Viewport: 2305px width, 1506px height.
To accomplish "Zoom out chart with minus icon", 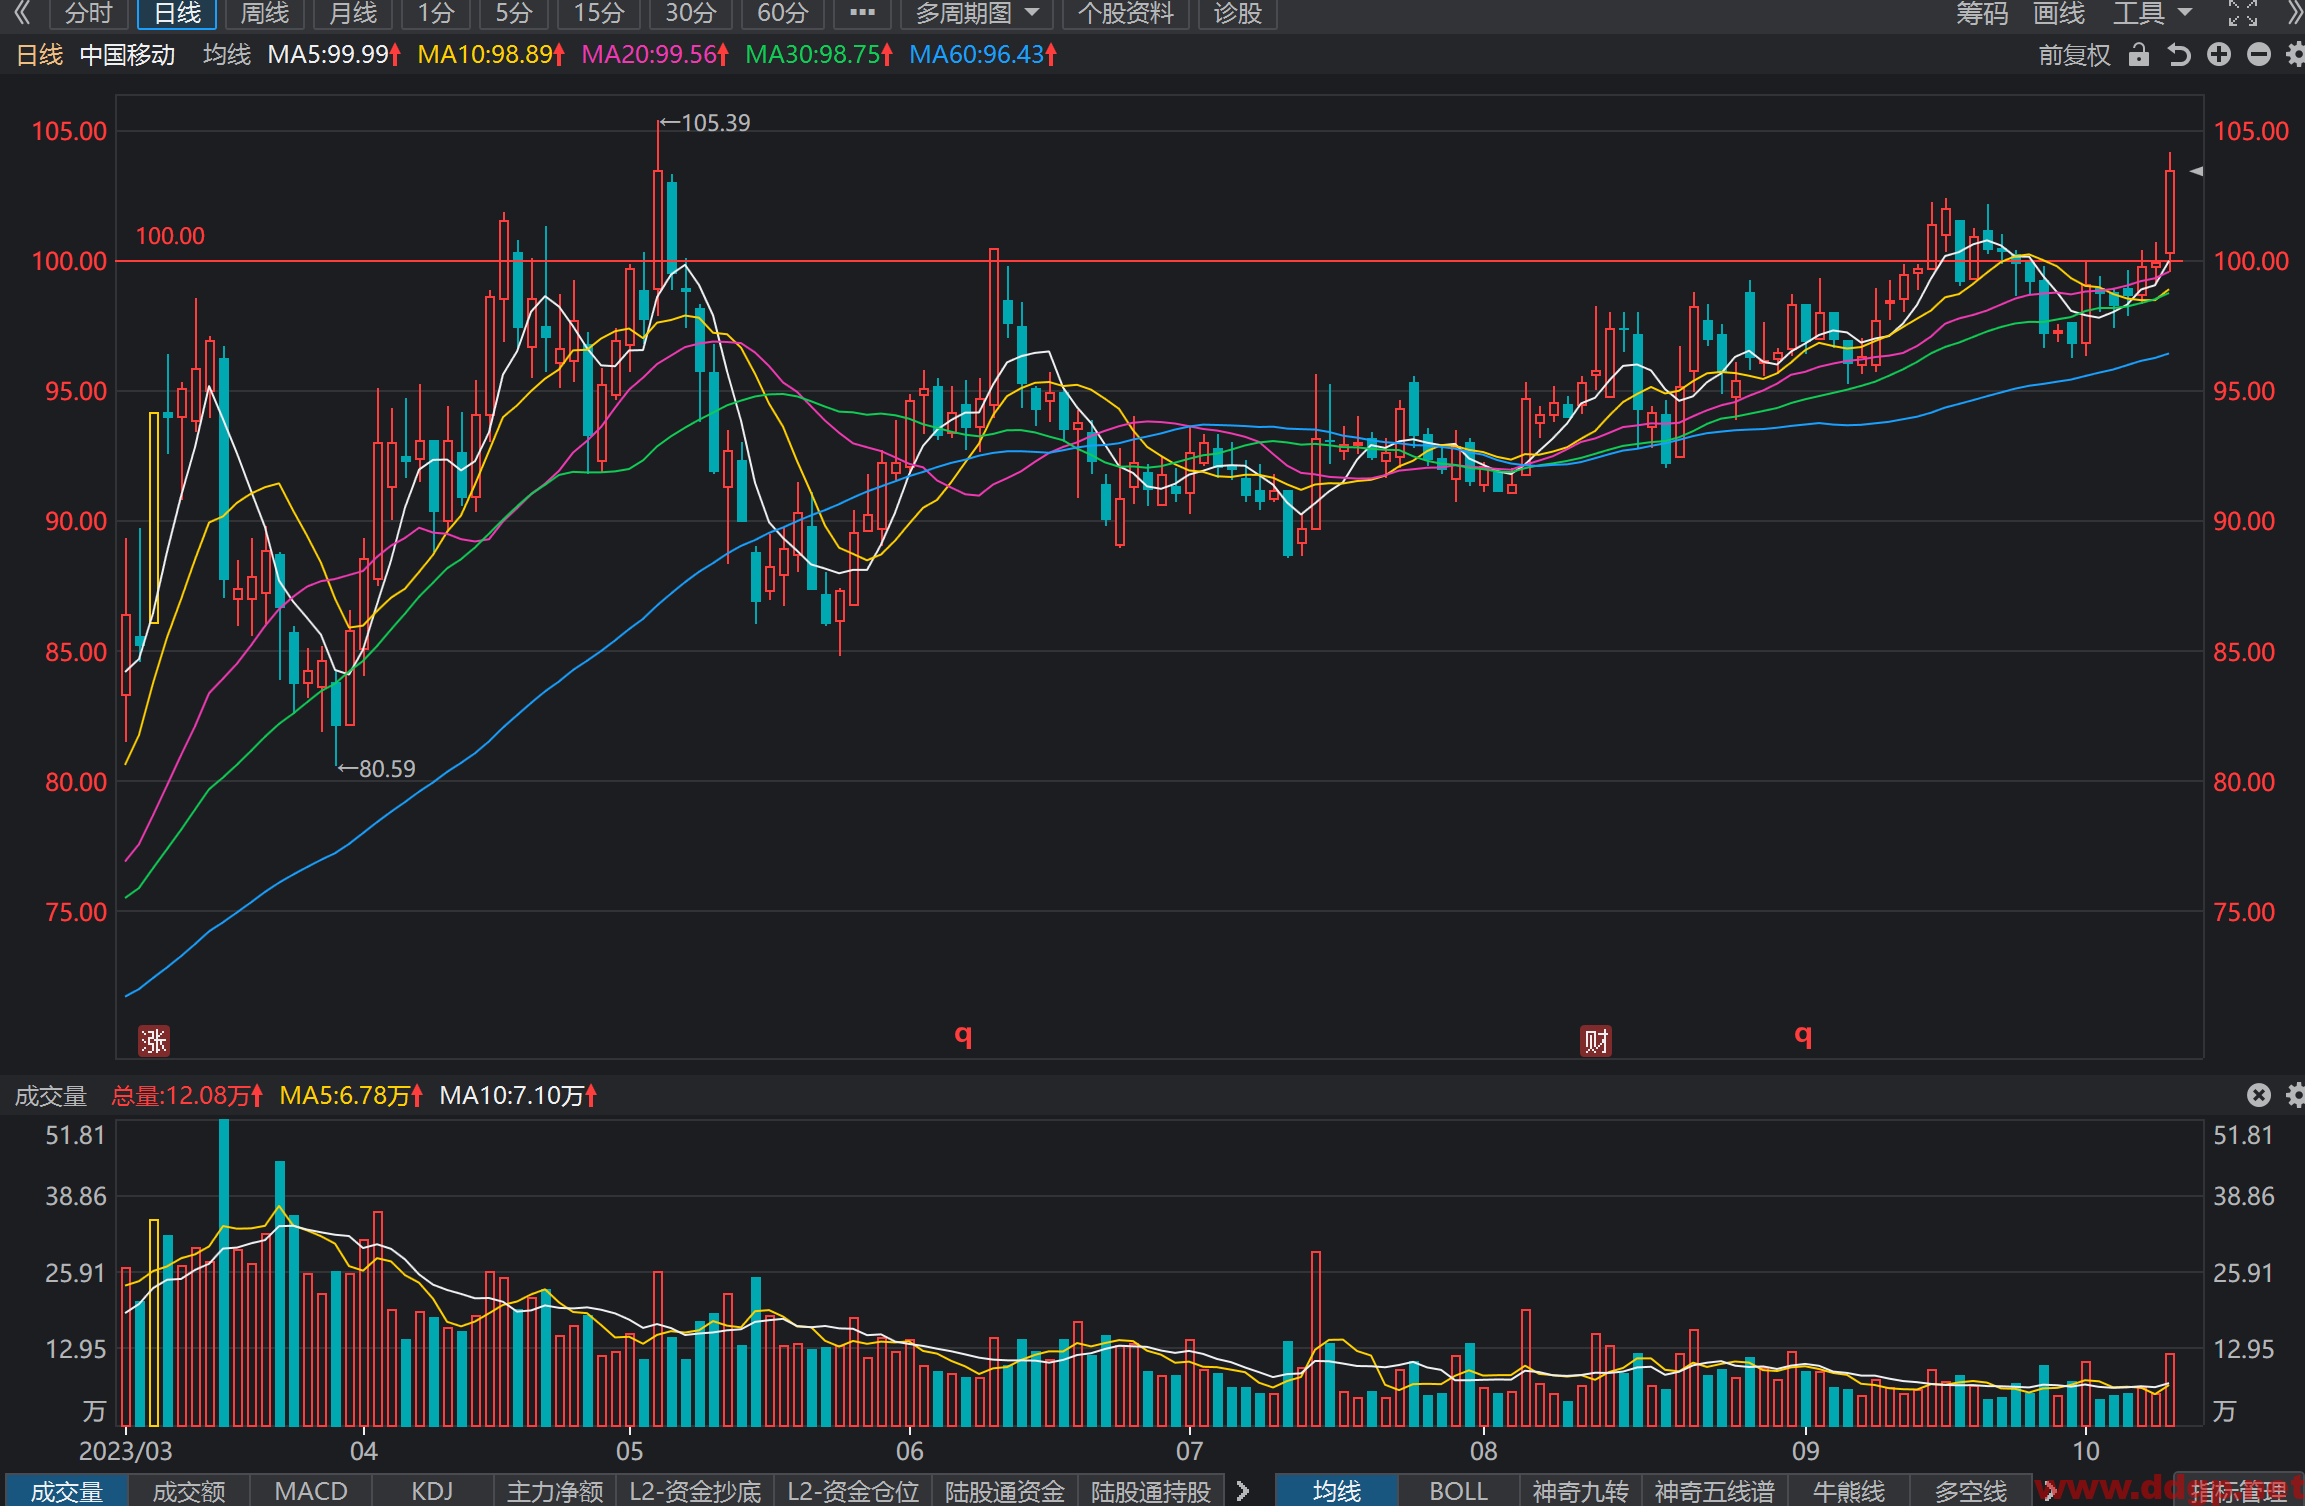I will [x=2258, y=55].
